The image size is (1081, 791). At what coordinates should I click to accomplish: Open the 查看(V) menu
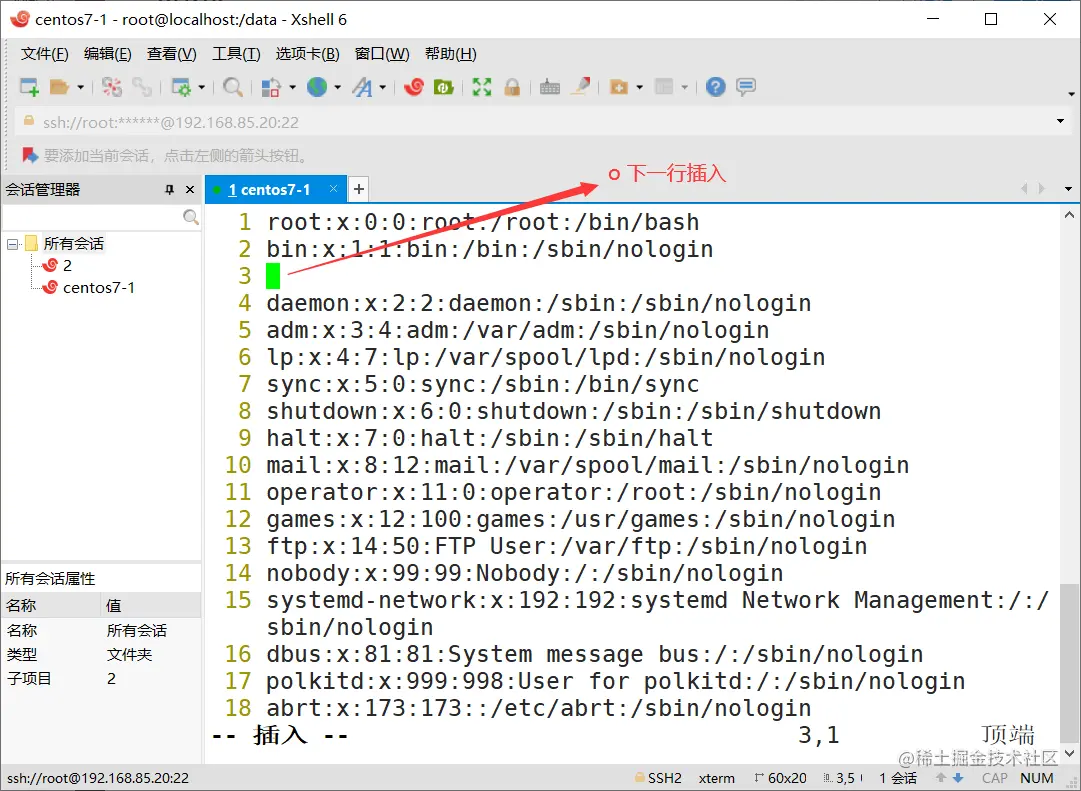pyautogui.click(x=172, y=54)
